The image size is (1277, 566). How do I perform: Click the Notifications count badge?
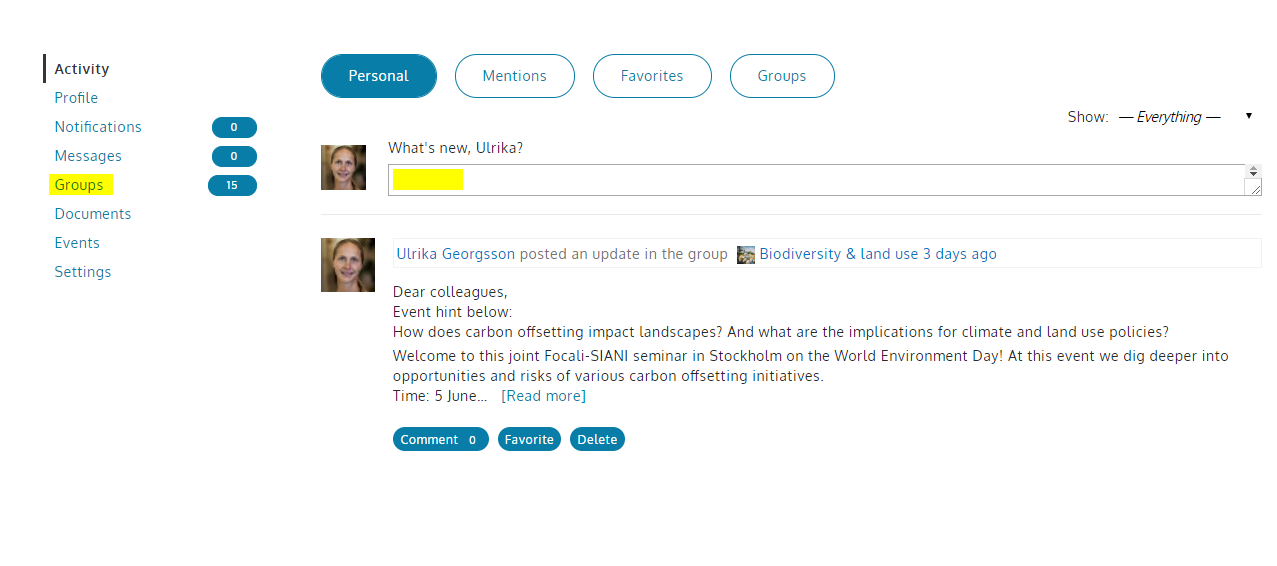tap(234, 127)
